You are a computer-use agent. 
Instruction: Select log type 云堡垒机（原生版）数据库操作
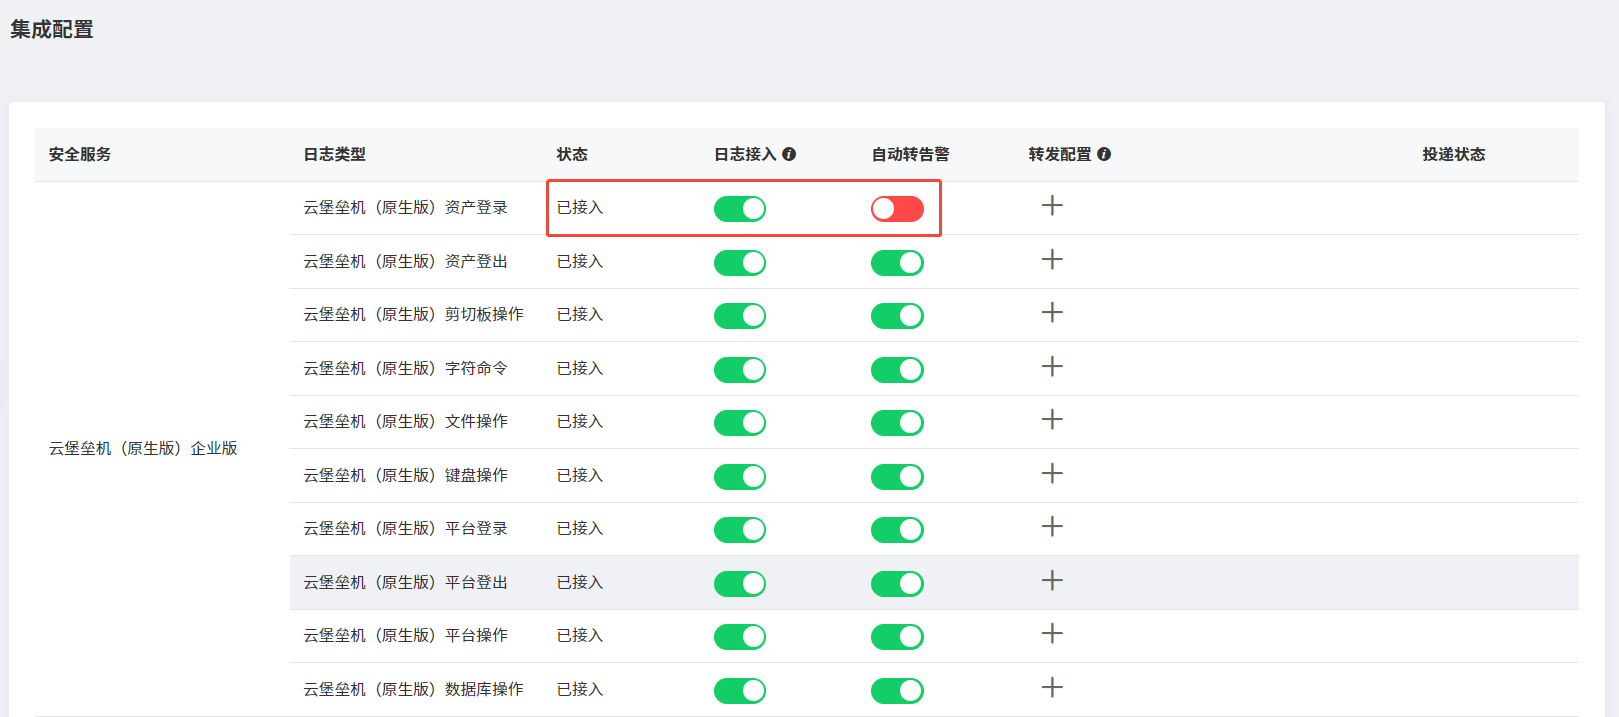[x=414, y=689]
